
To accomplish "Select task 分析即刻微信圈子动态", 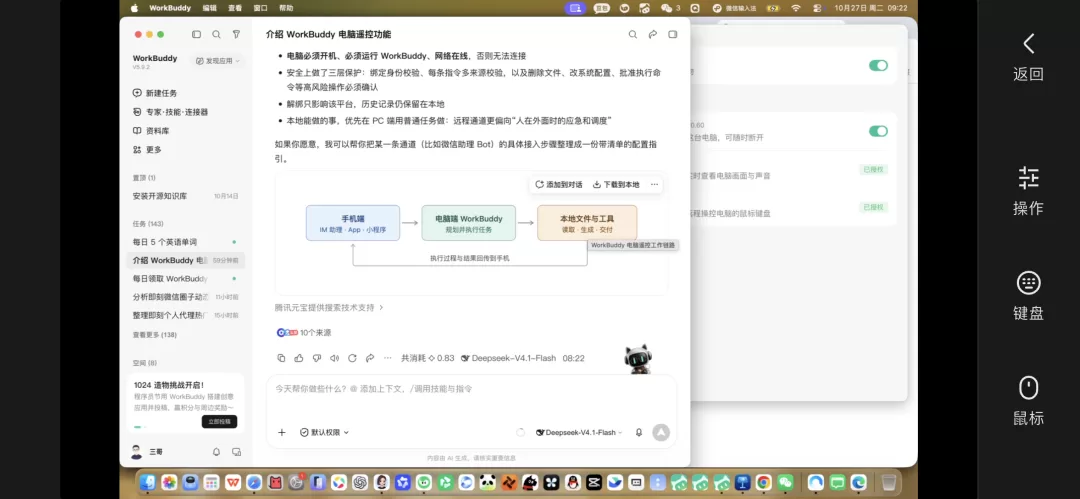I will [x=186, y=297].
